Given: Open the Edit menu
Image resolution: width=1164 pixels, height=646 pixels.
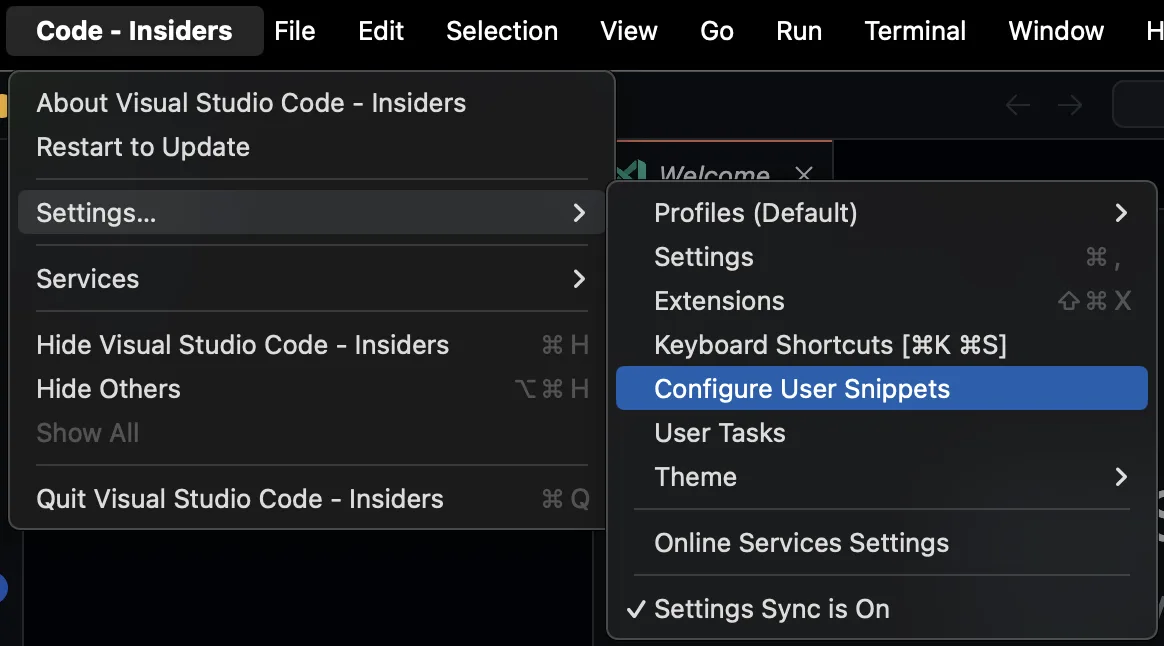Looking at the screenshot, I should pos(381,31).
